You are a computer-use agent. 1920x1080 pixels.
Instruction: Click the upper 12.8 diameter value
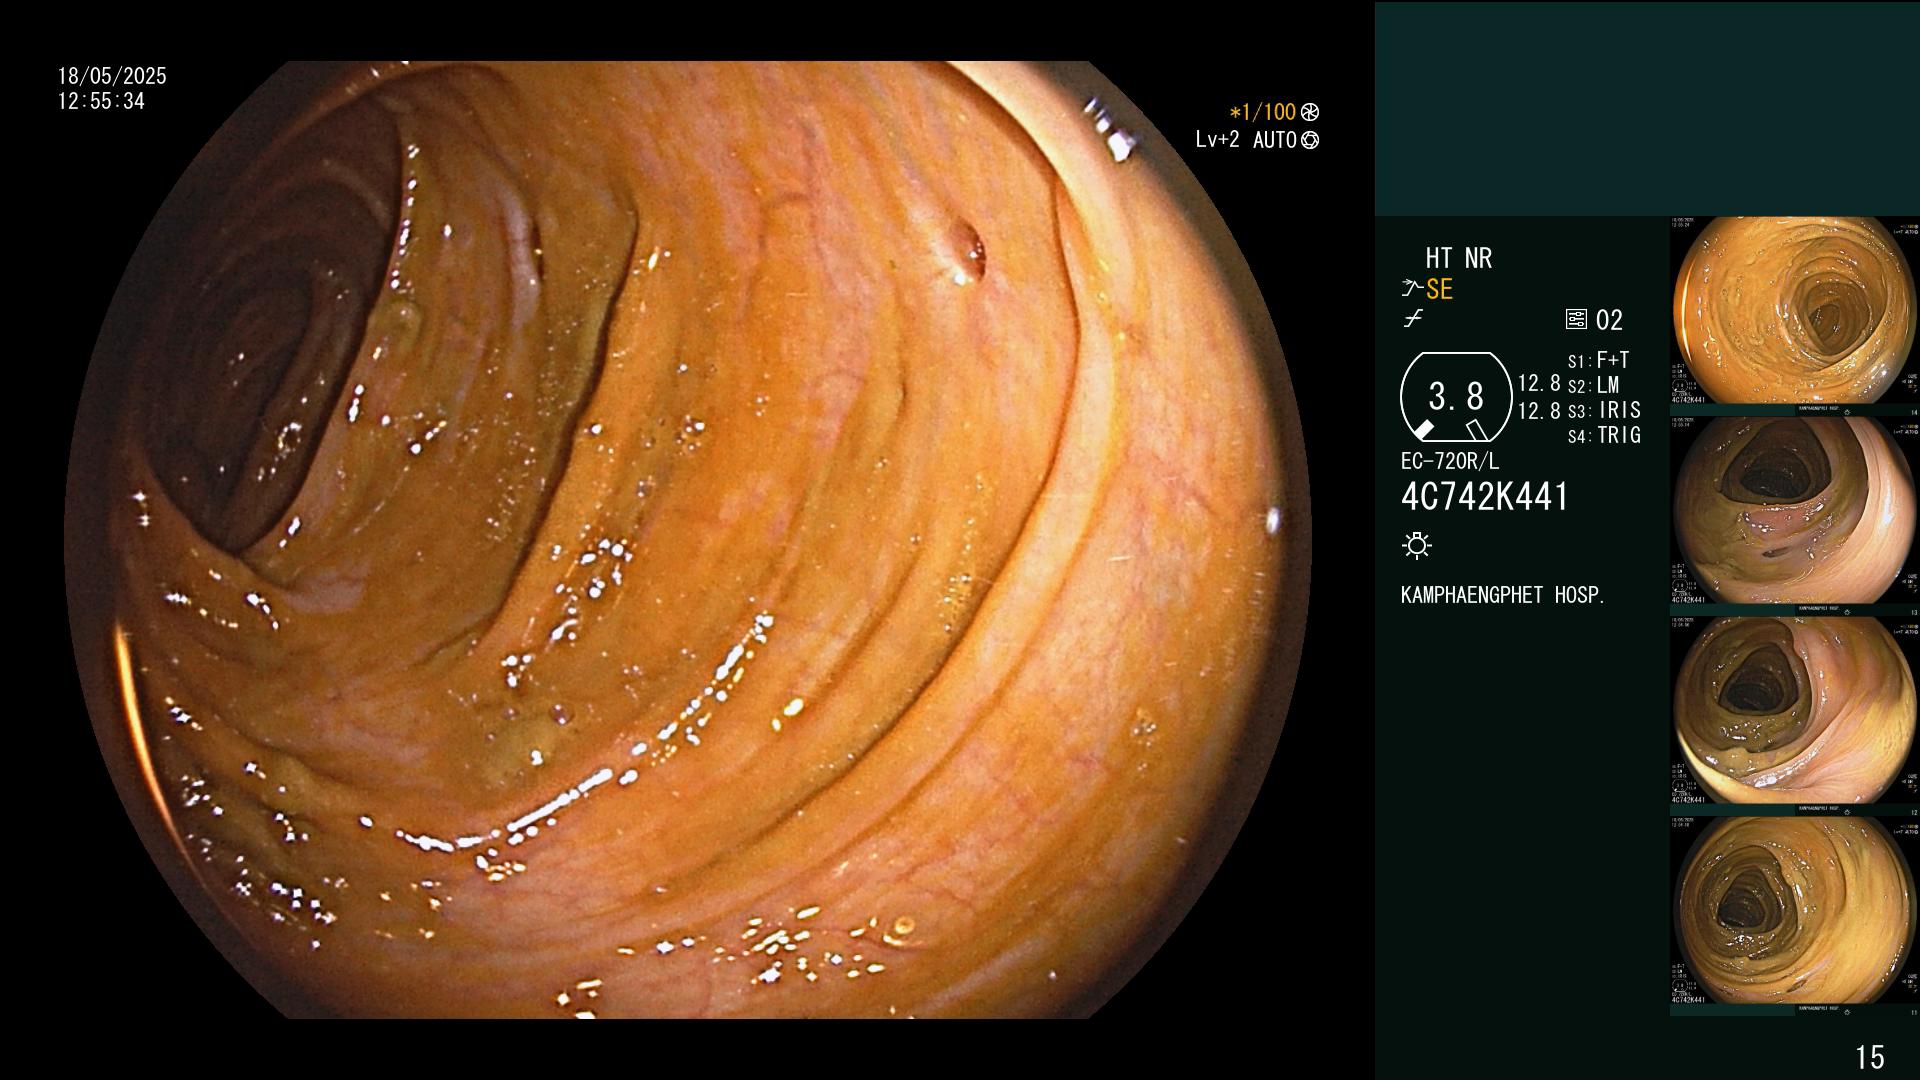point(1539,383)
